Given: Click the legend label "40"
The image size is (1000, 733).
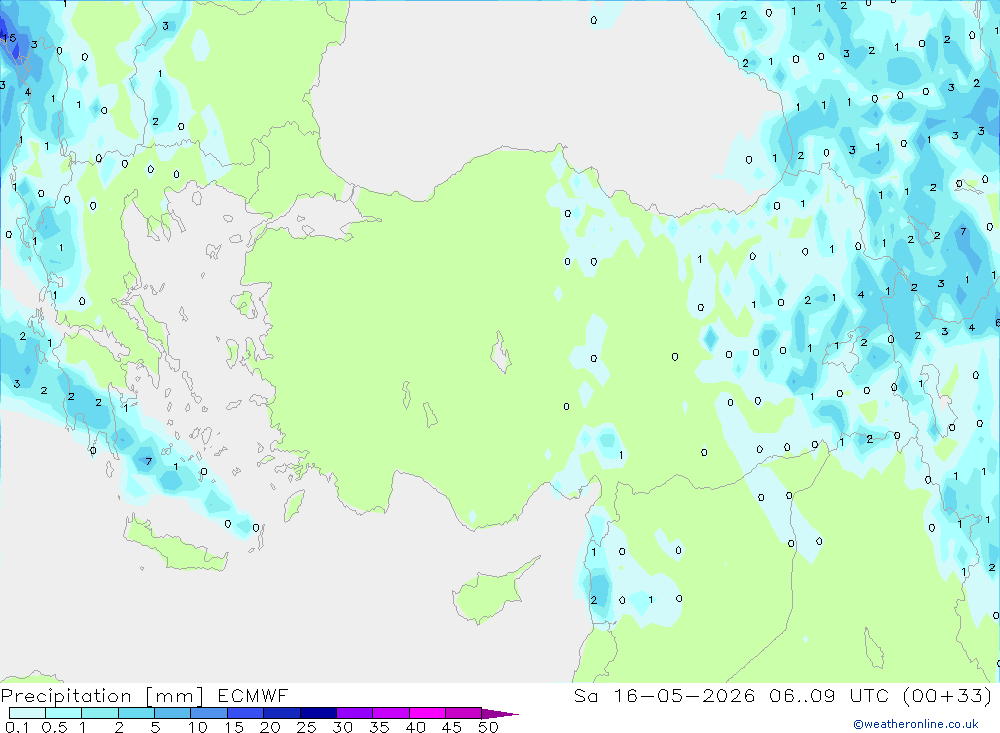Looking at the screenshot, I should tap(415, 727).
